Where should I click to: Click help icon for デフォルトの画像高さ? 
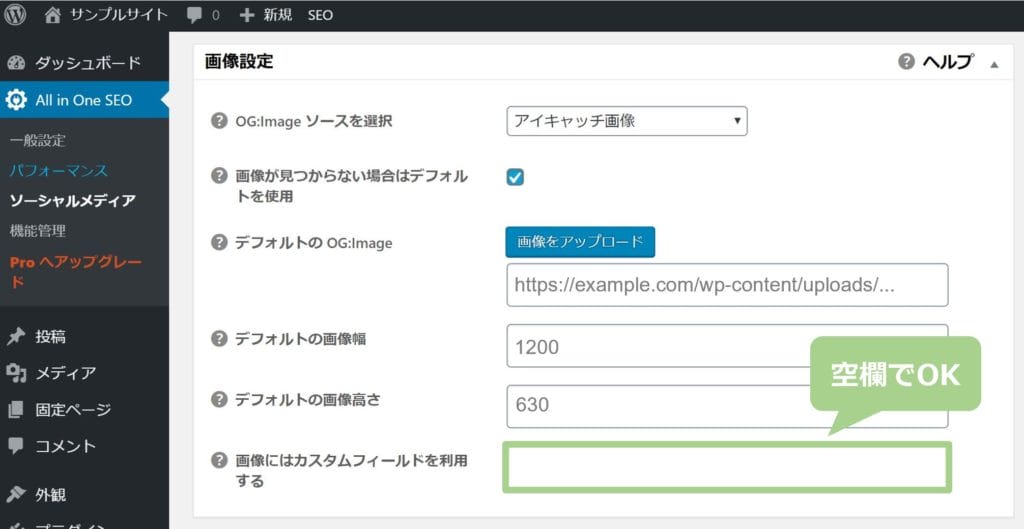219,398
